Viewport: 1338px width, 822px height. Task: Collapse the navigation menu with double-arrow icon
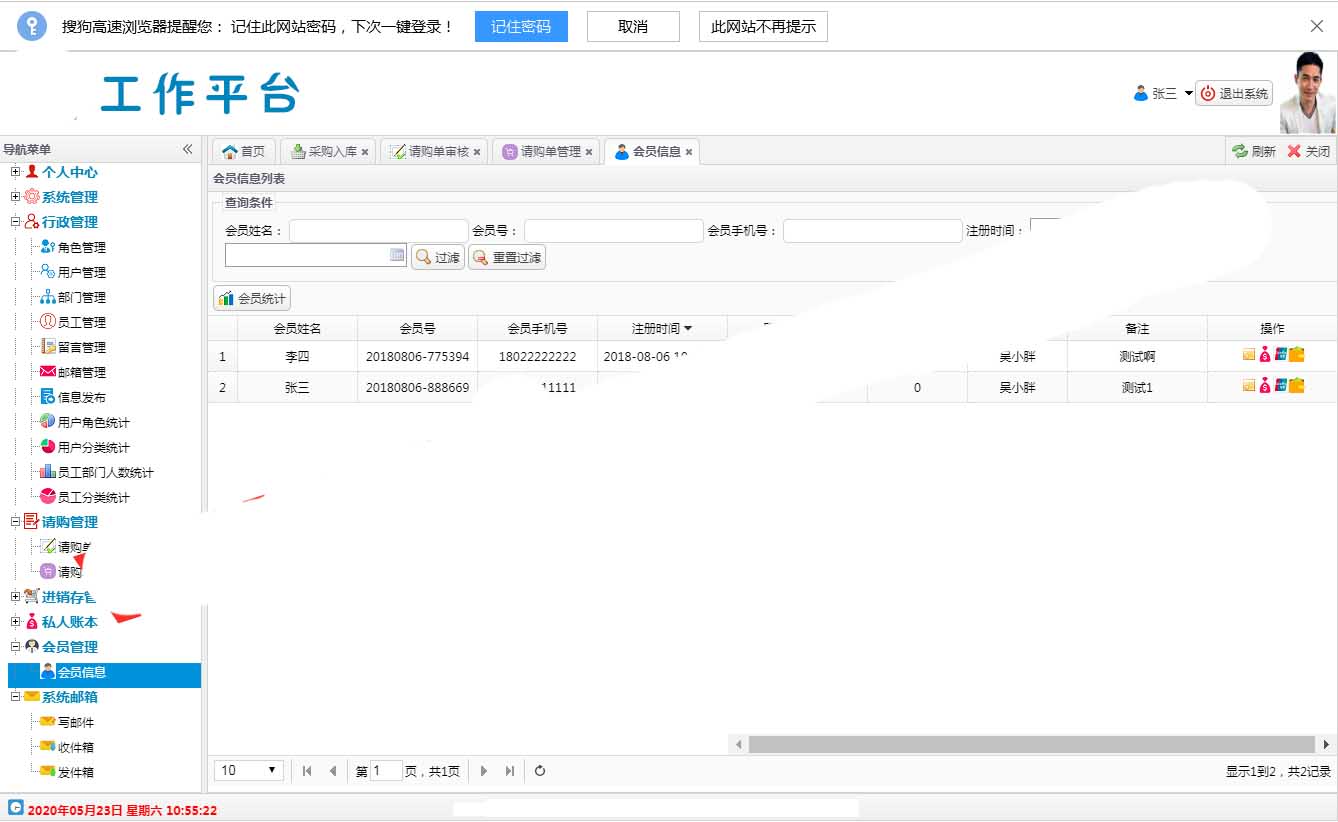coord(187,149)
